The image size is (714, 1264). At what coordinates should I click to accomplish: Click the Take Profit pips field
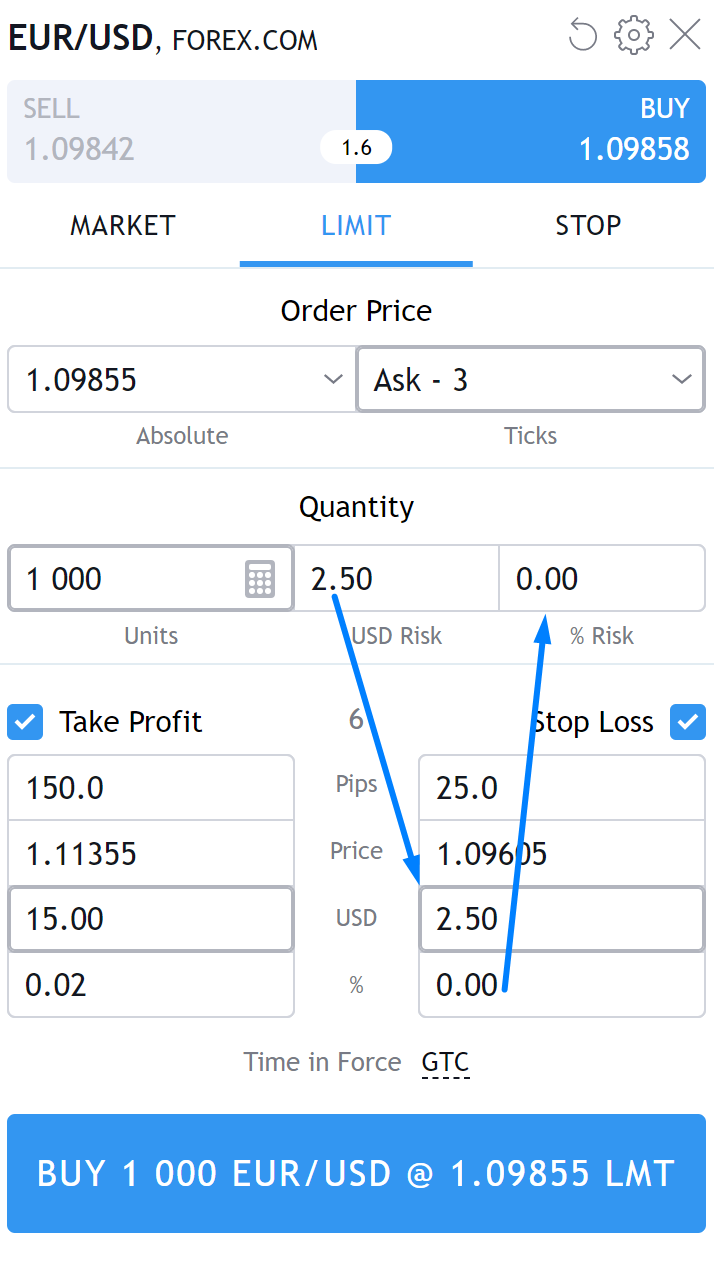[150, 788]
